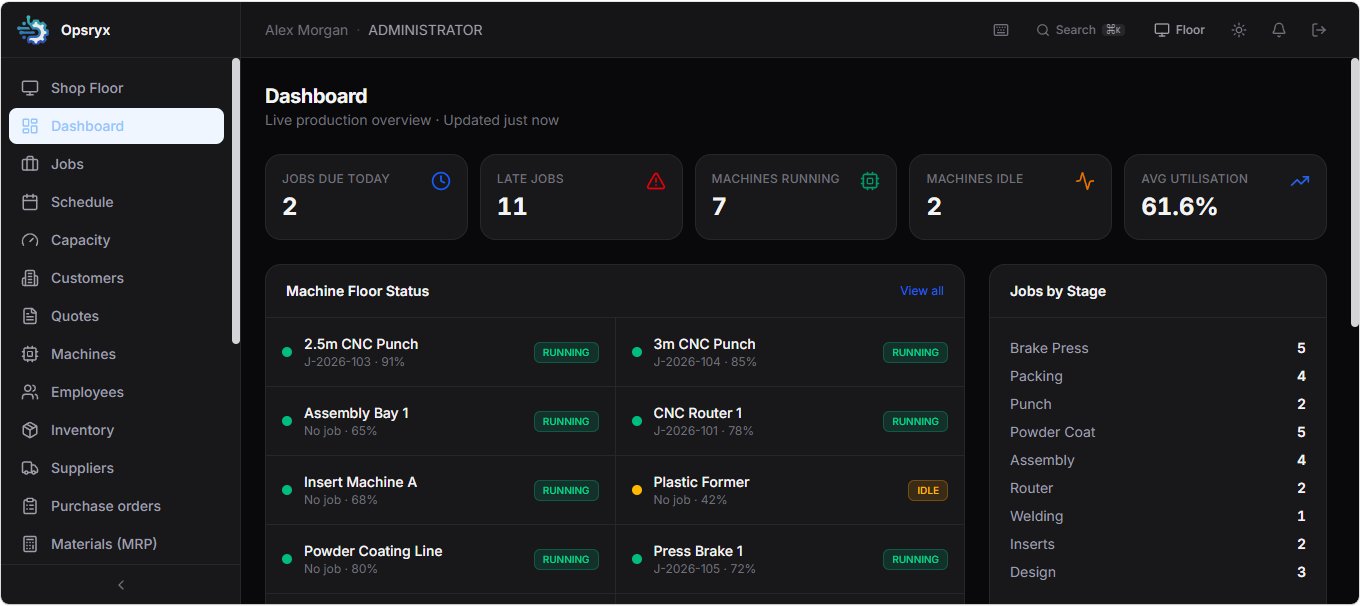Click Powder Coat stage row
Viewport: 1360px width, 606px height.
pyautogui.click(x=1158, y=432)
